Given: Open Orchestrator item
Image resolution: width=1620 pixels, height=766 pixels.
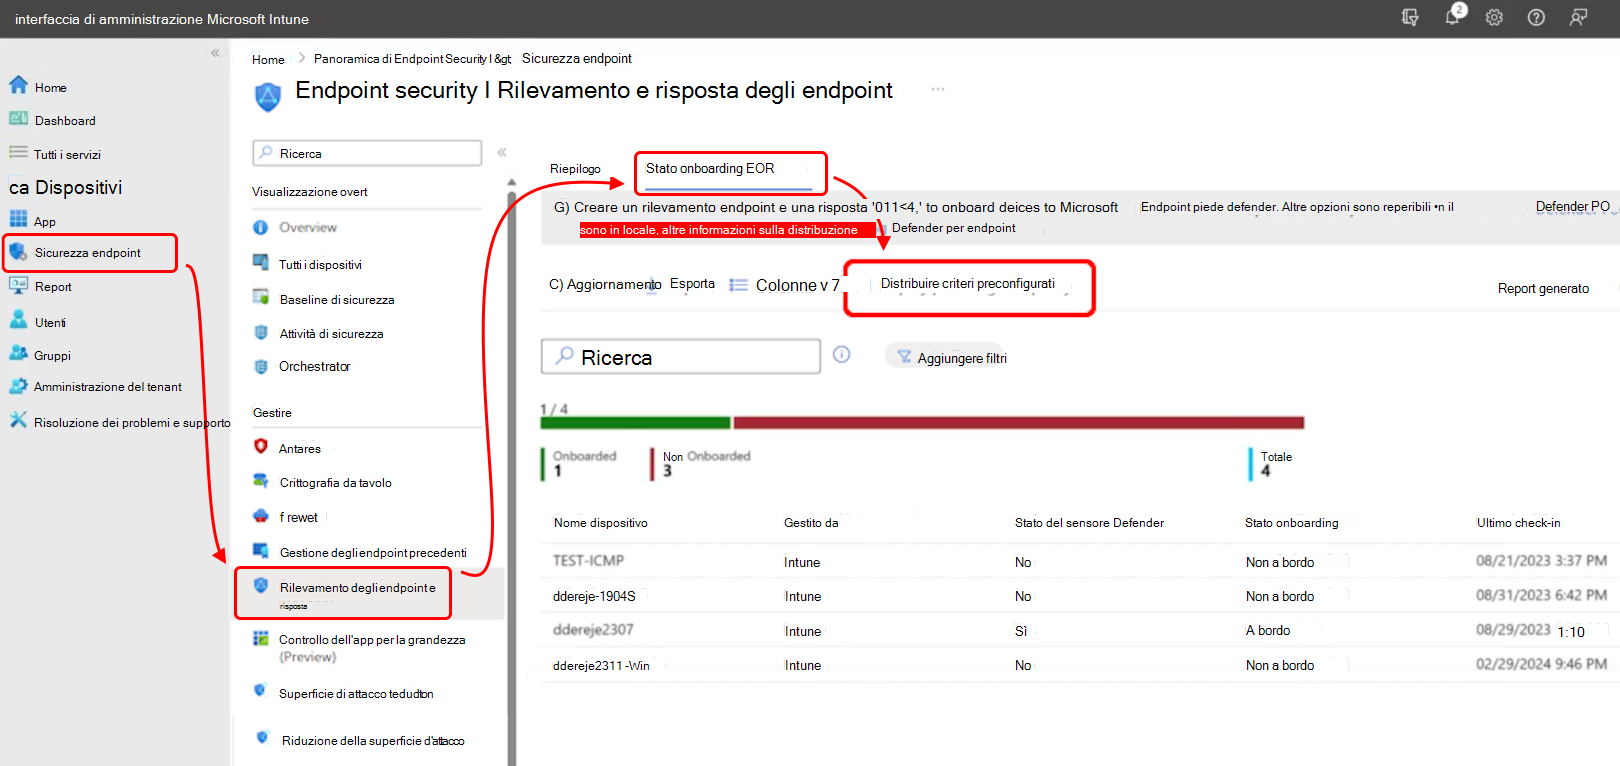Looking at the screenshot, I should [314, 366].
